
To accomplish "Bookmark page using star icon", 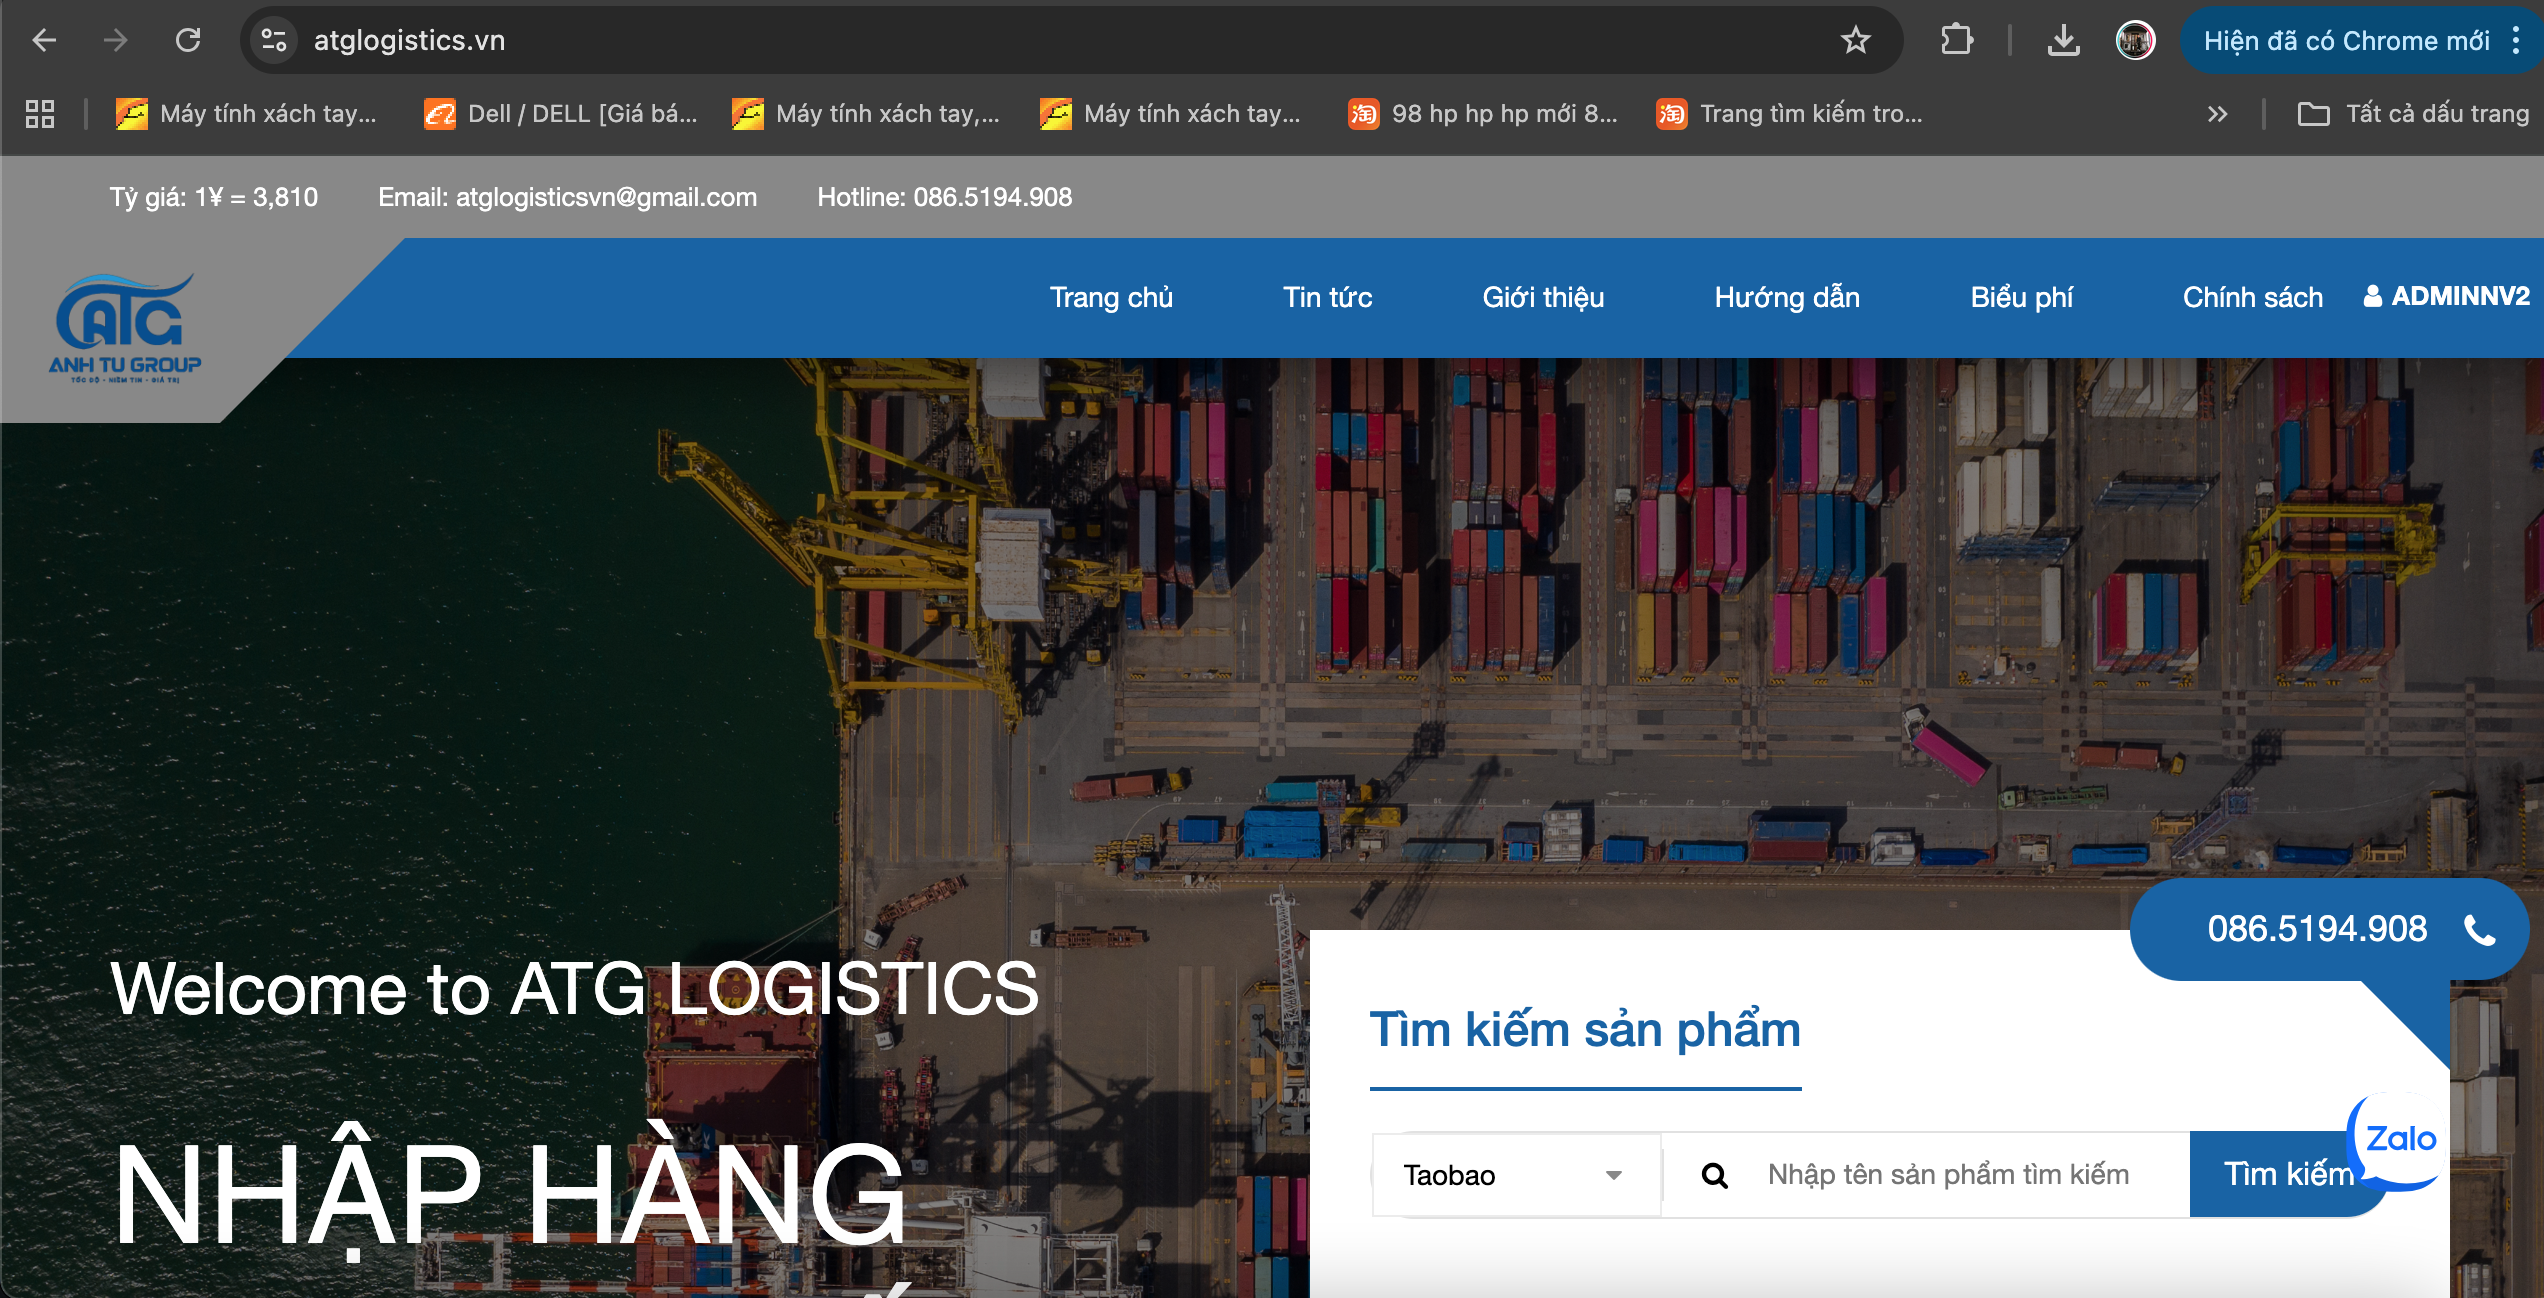I will pyautogui.click(x=1855, y=40).
